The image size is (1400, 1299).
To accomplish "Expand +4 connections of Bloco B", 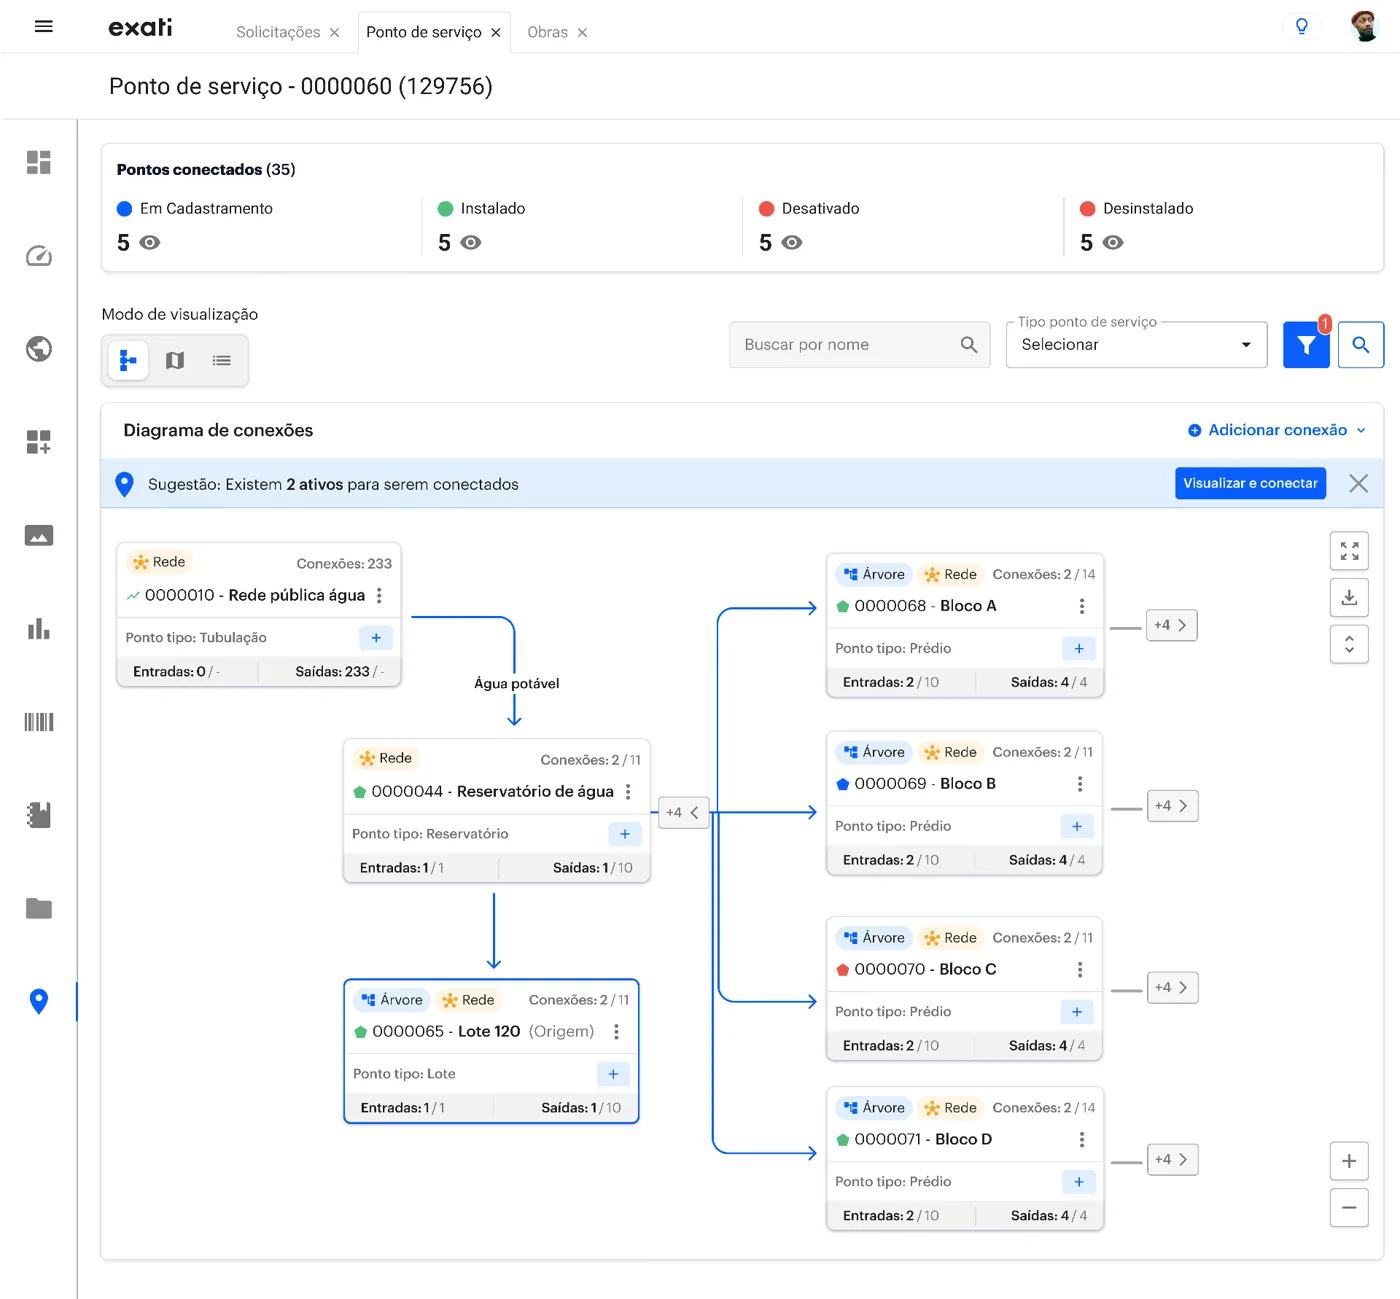I will click(1172, 805).
